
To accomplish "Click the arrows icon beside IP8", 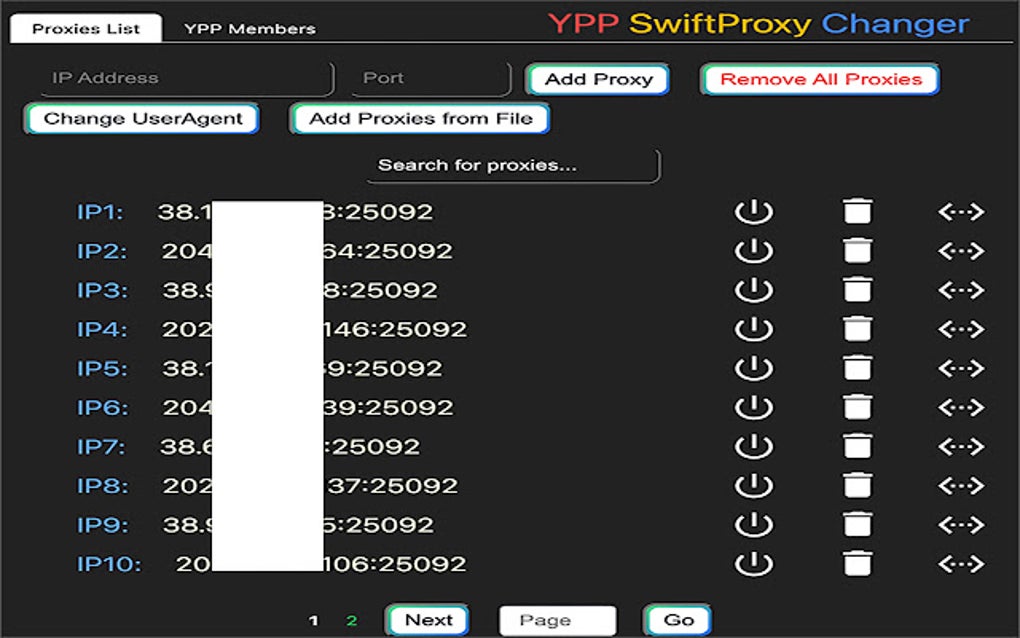I will (962, 484).
